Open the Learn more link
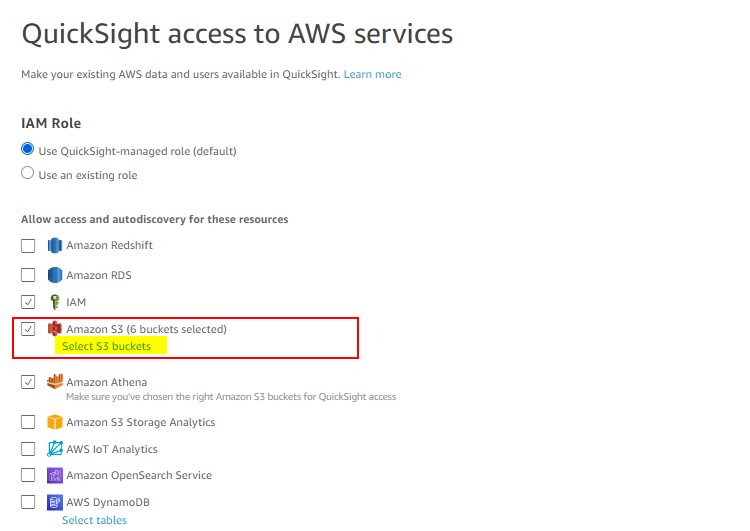This screenshot has width=750, height=531. (372, 74)
